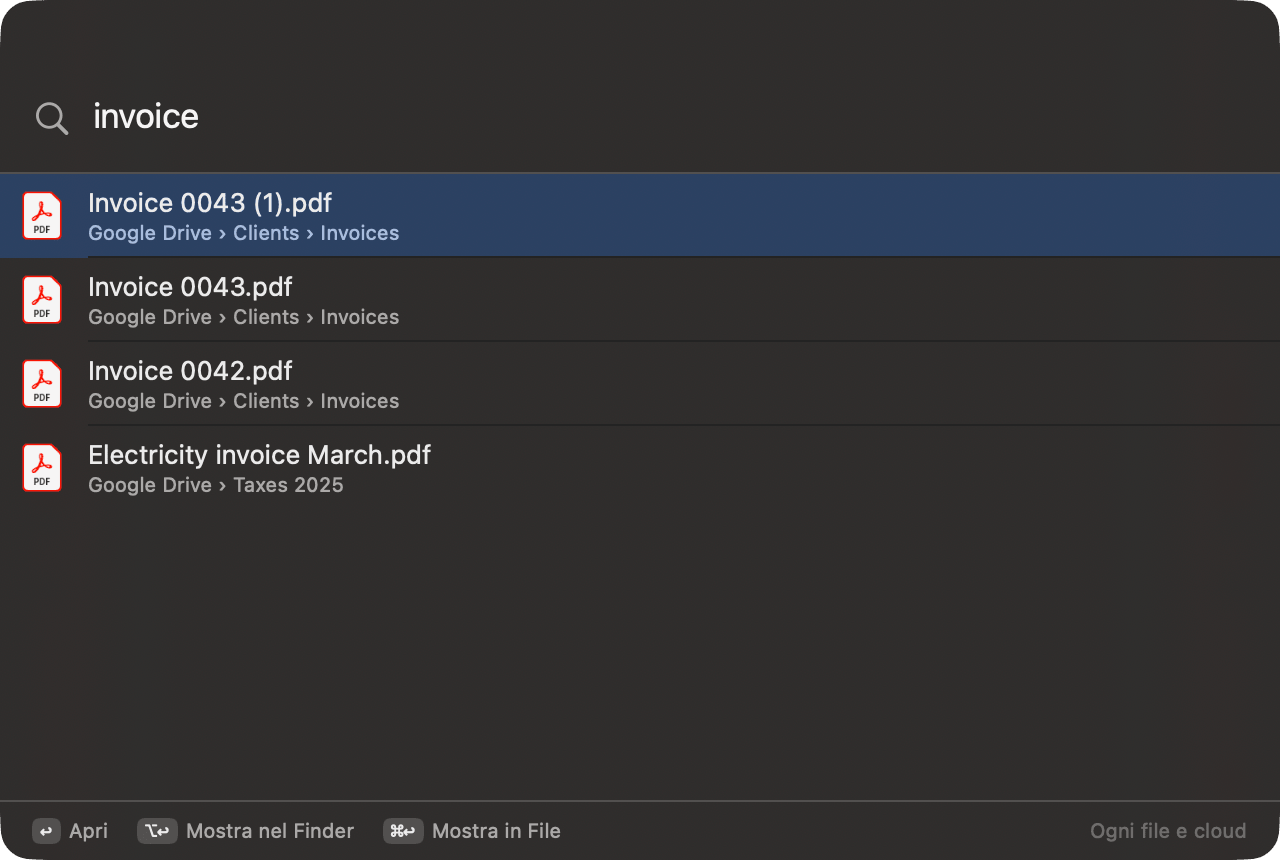
Task: Click the command-return key icon
Action: click(x=403, y=831)
